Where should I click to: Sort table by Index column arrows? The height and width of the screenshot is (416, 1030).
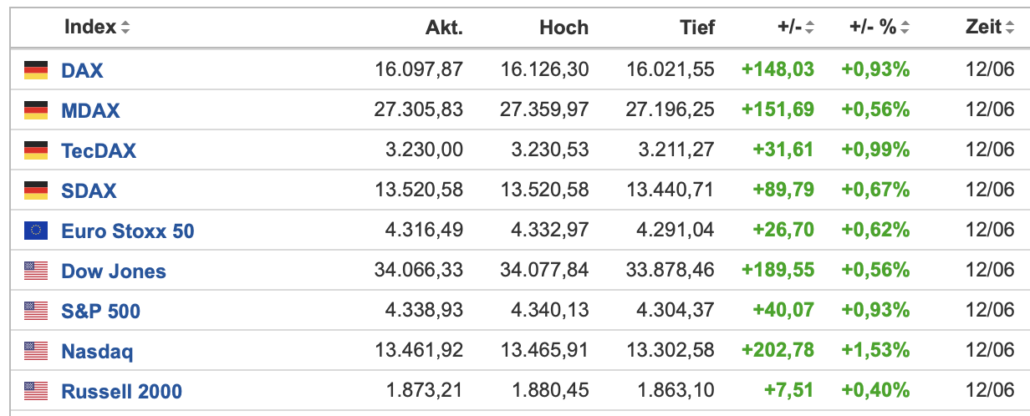[125, 28]
